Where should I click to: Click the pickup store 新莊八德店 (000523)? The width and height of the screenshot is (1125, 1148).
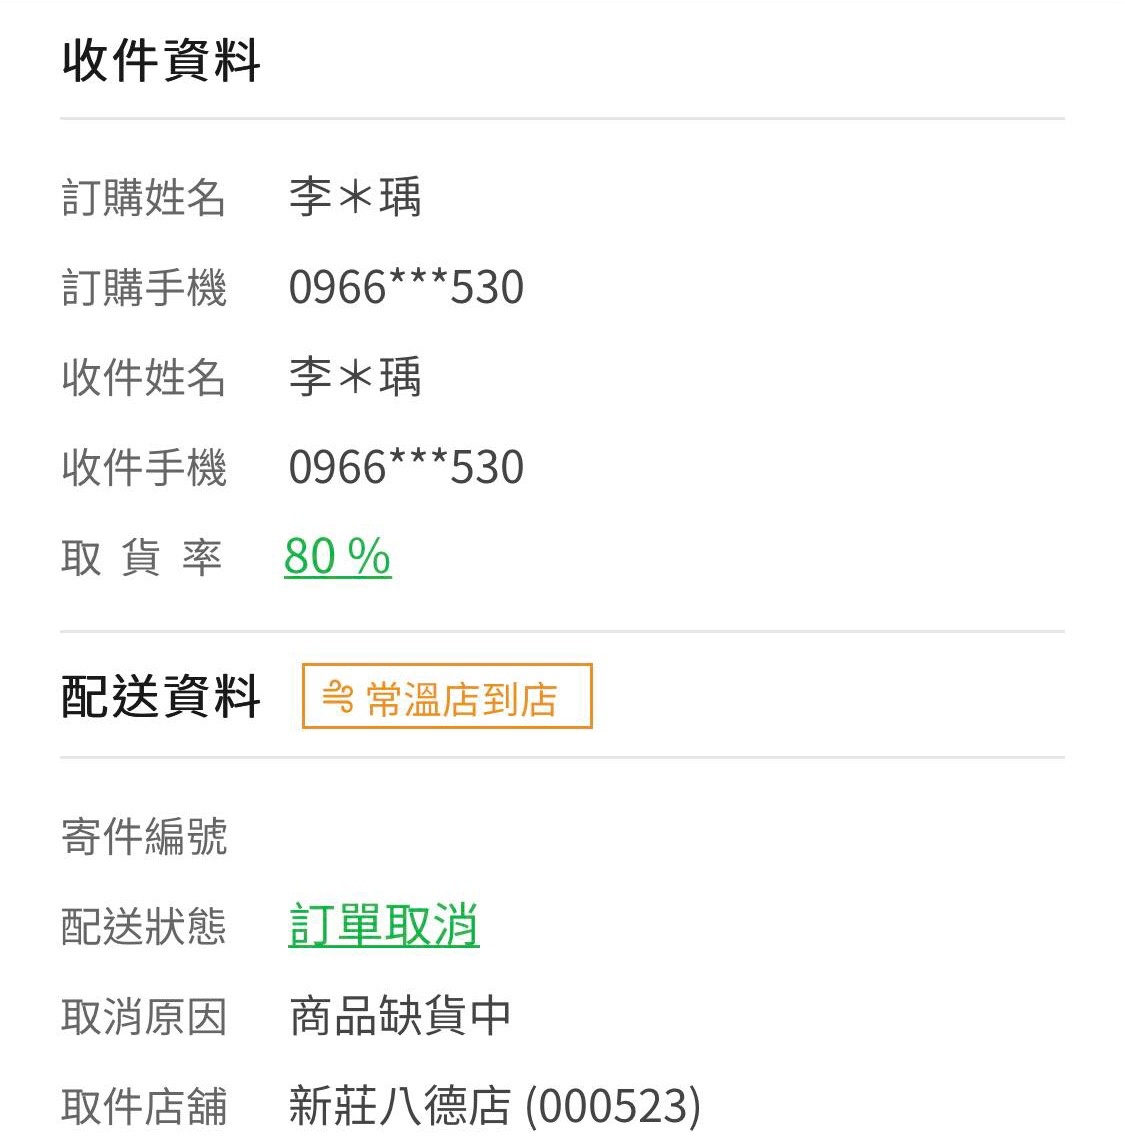495,1106
